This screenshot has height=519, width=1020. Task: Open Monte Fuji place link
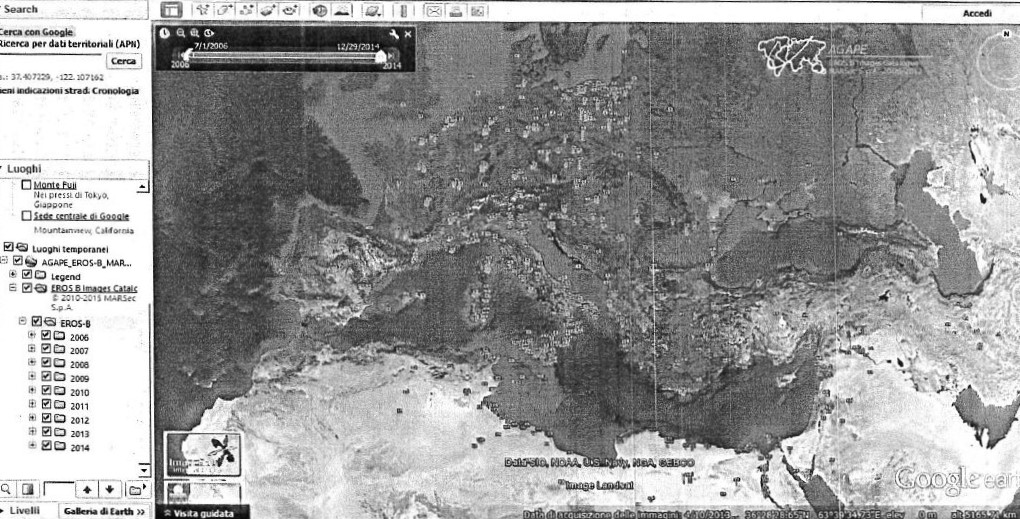coord(55,185)
